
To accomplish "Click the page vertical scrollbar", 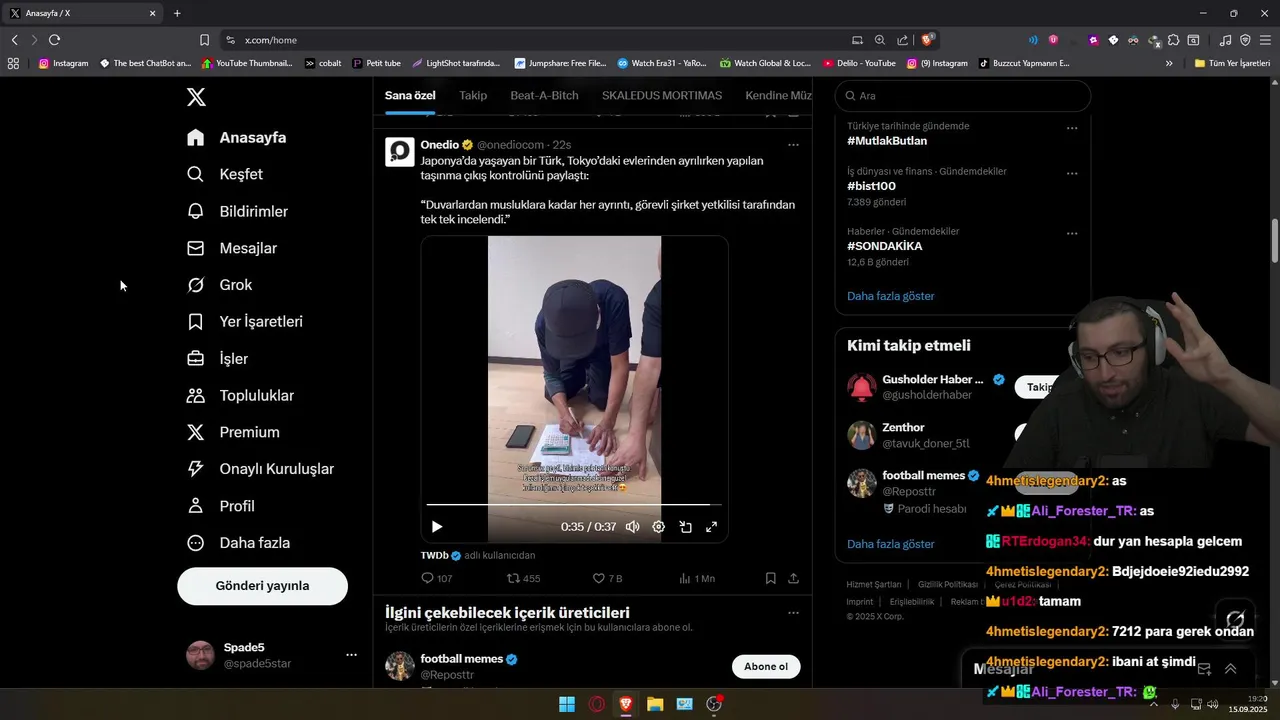I will click(1274, 240).
